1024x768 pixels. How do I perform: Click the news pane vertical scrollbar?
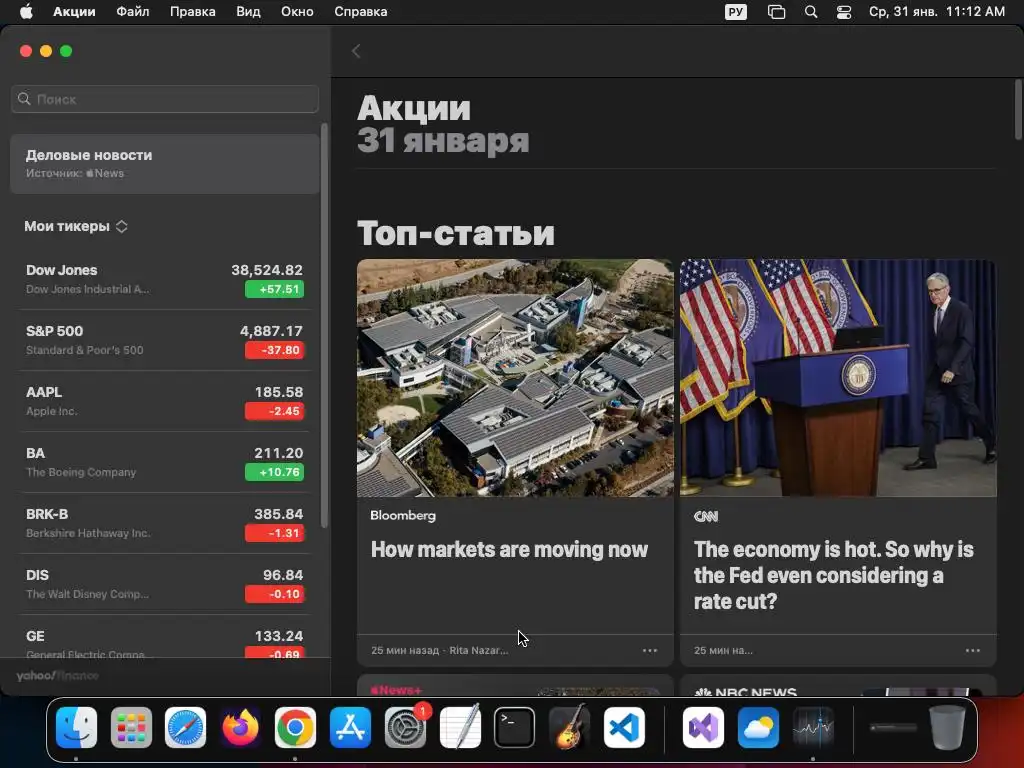coord(1018,109)
